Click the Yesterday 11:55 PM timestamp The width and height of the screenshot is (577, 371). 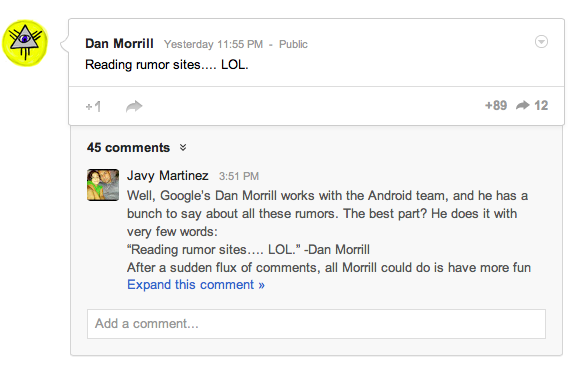(213, 44)
